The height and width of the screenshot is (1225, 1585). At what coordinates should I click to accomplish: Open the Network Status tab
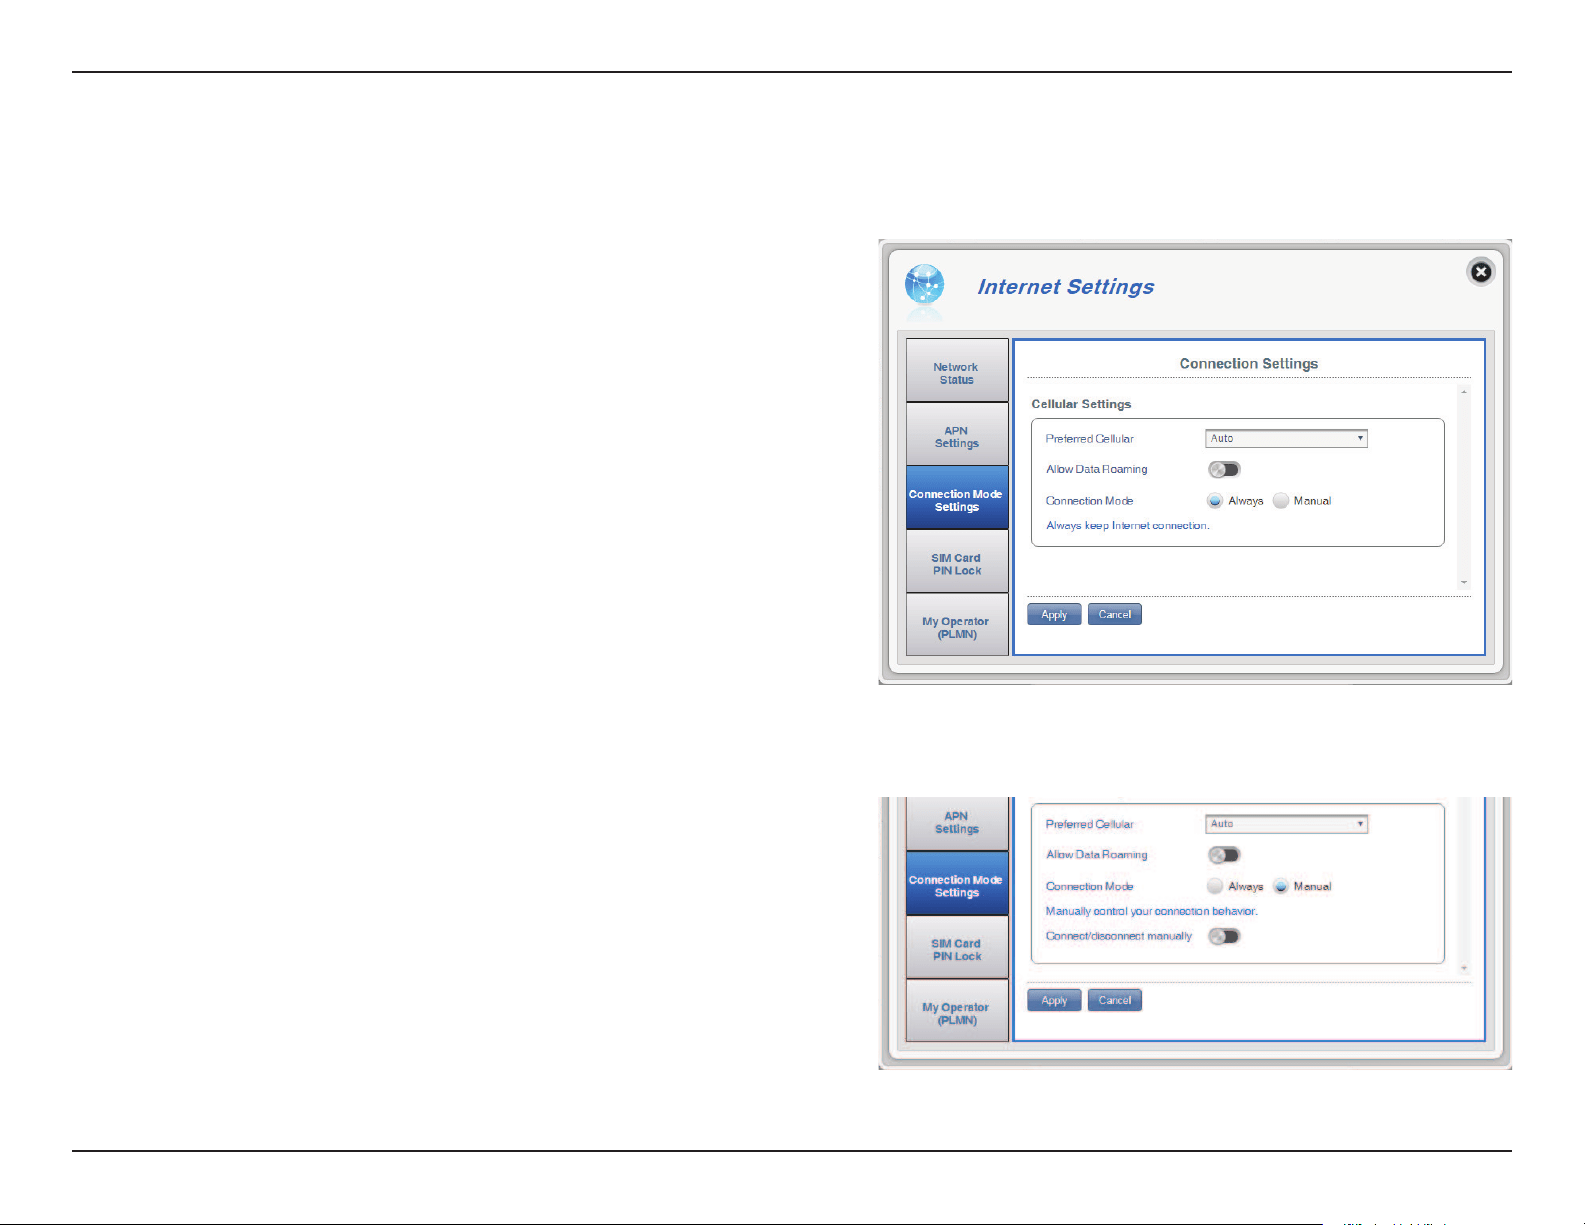(957, 371)
